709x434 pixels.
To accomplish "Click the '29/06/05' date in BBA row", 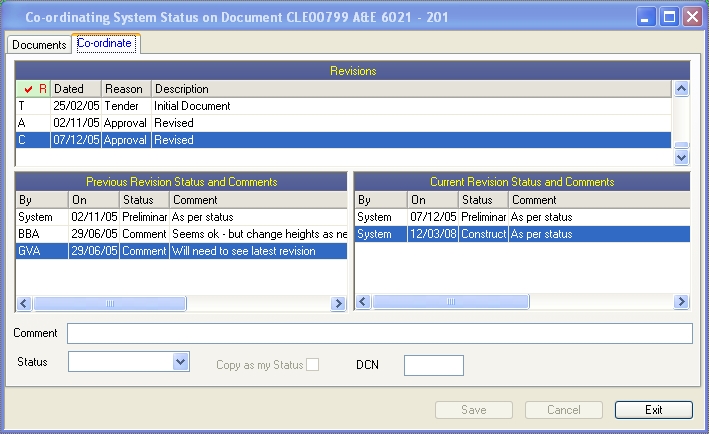I will 94,234.
